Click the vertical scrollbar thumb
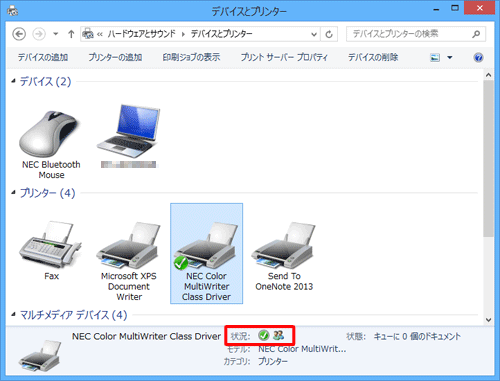The width and height of the screenshot is (500, 381). click(488, 159)
